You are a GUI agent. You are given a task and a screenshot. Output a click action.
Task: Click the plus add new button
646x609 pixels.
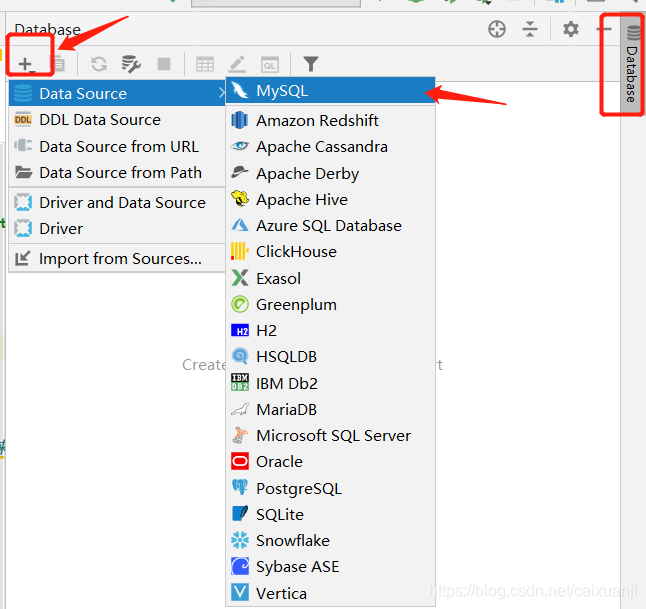click(26, 64)
